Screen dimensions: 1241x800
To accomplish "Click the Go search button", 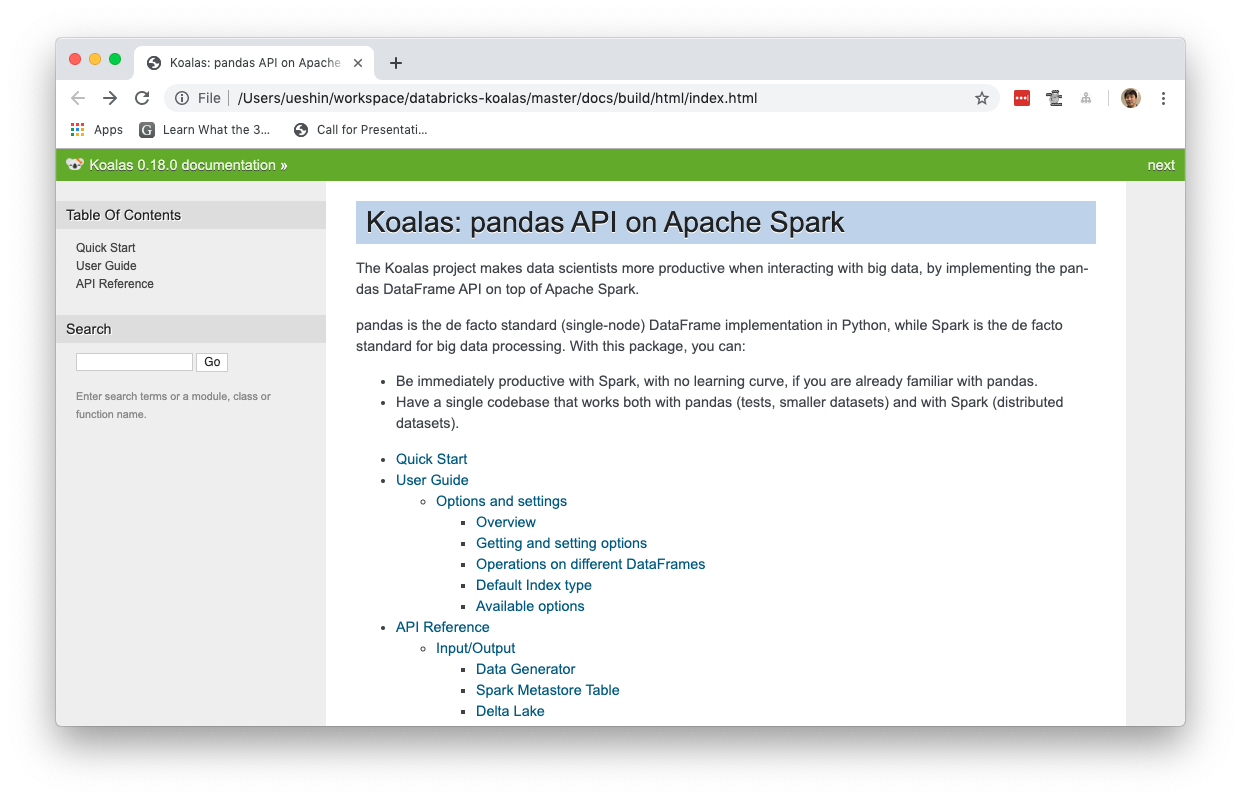I will (212, 362).
